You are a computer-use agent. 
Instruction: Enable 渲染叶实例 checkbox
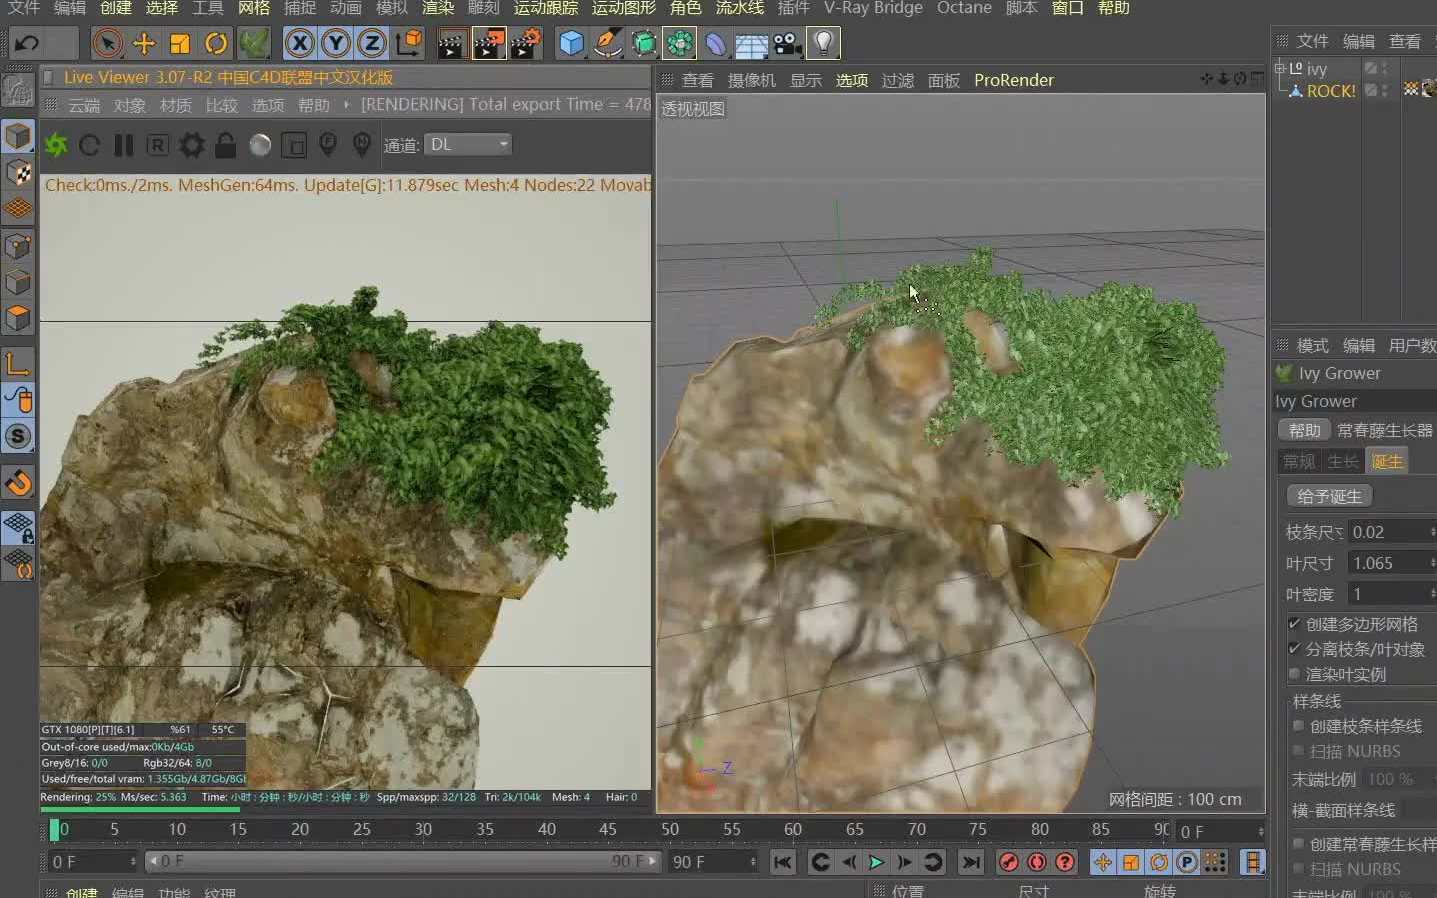coord(1294,674)
